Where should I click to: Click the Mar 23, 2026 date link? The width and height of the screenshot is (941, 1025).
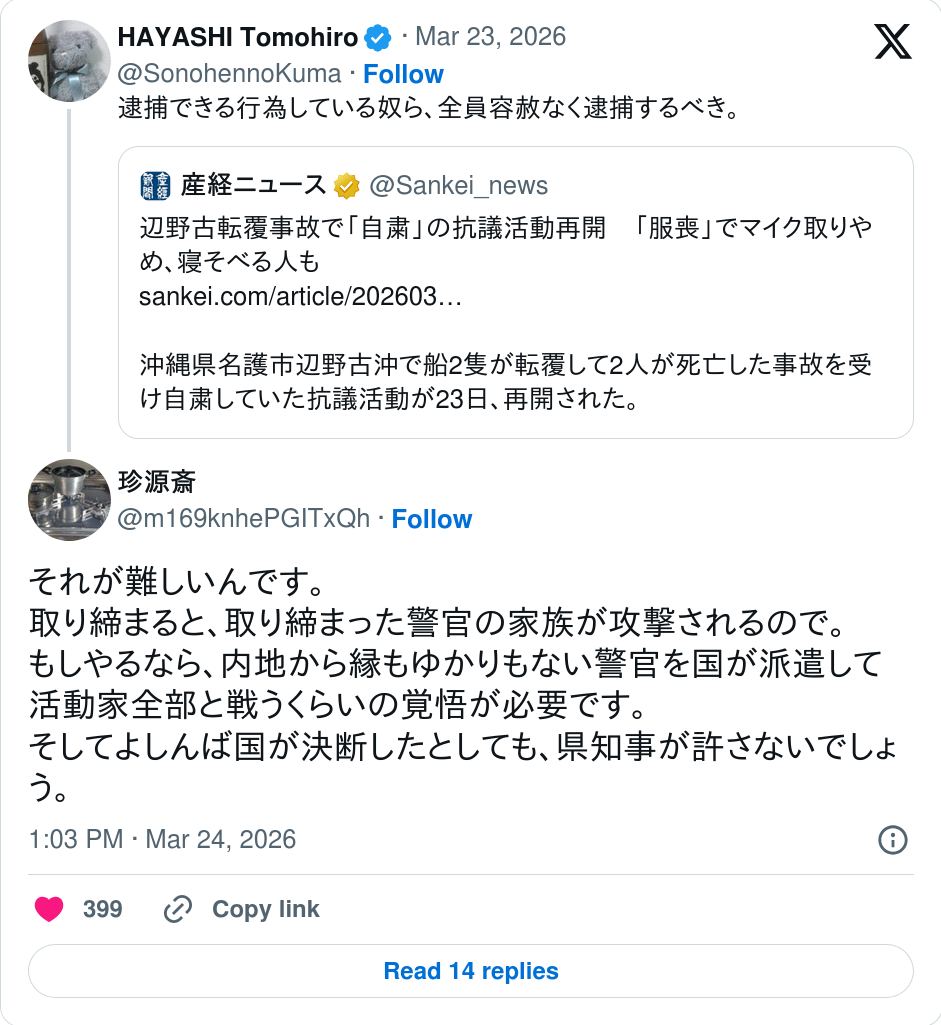pos(490,38)
